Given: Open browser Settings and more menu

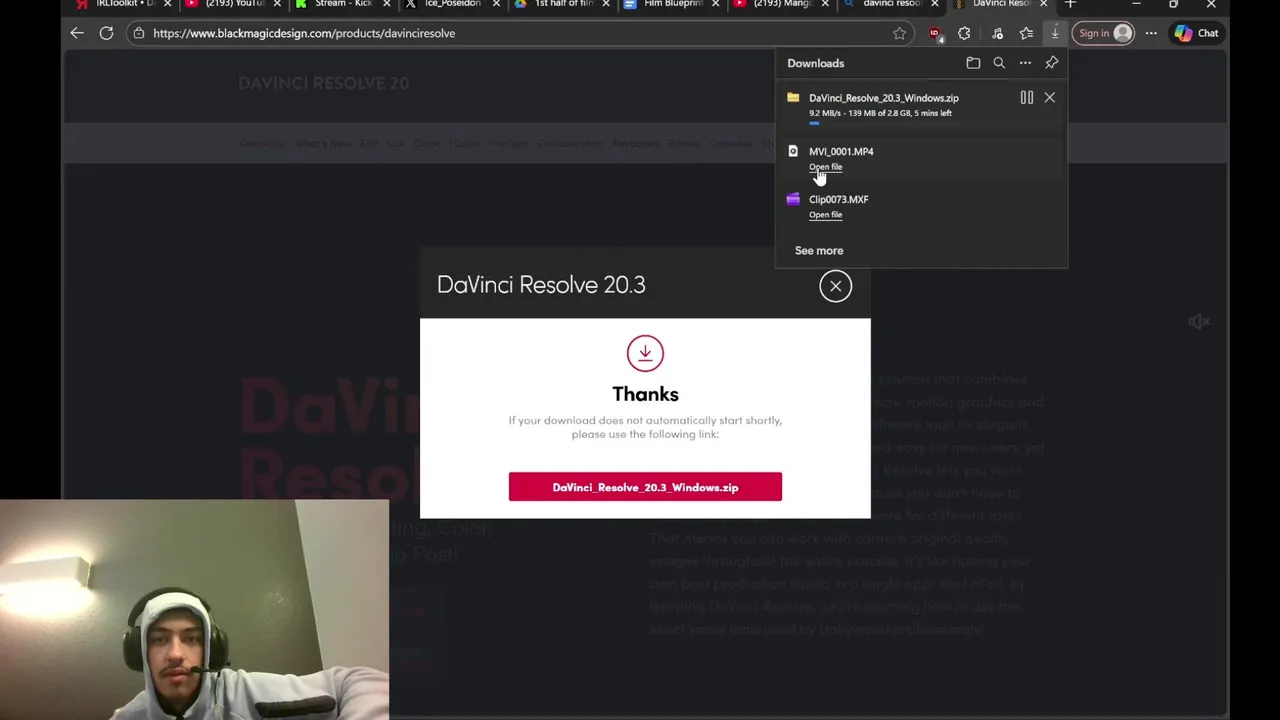Looking at the screenshot, I should click(x=1151, y=33).
